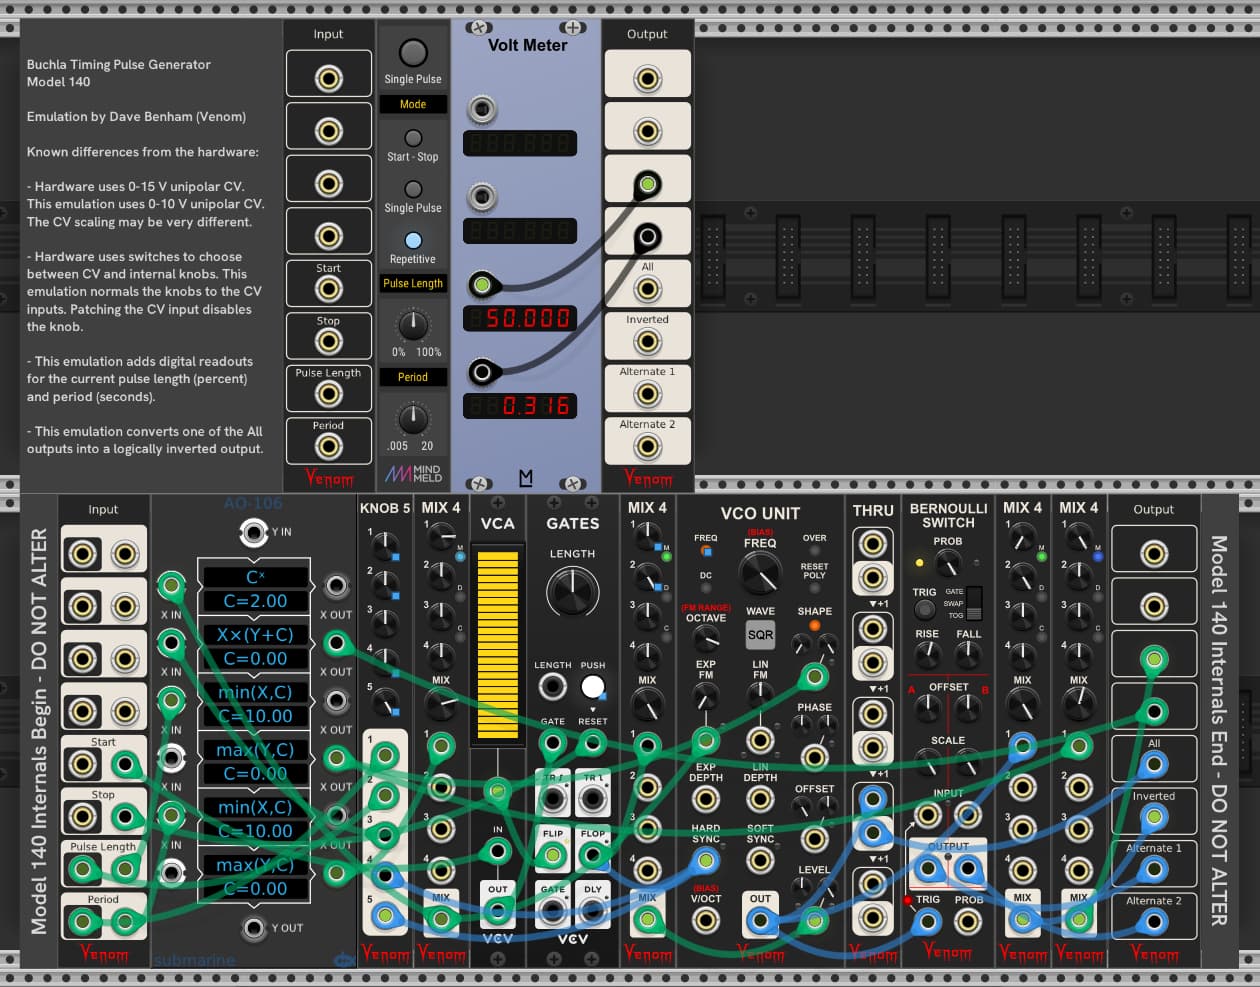
Task: Toggle the SQR wave button on VCO Unit
Action: (x=760, y=635)
